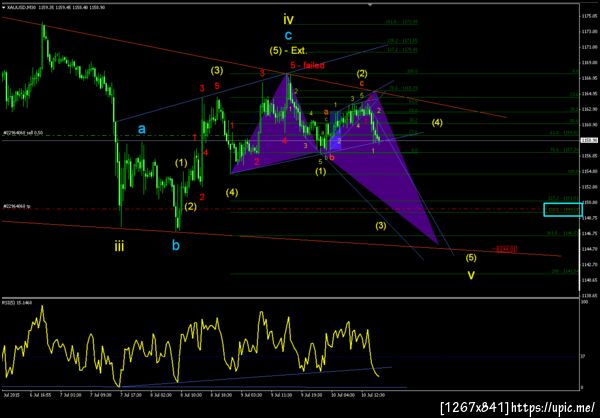The image size is (600, 418).
Task: Click the 1144.70 price scale label
Action: click(x=588, y=249)
